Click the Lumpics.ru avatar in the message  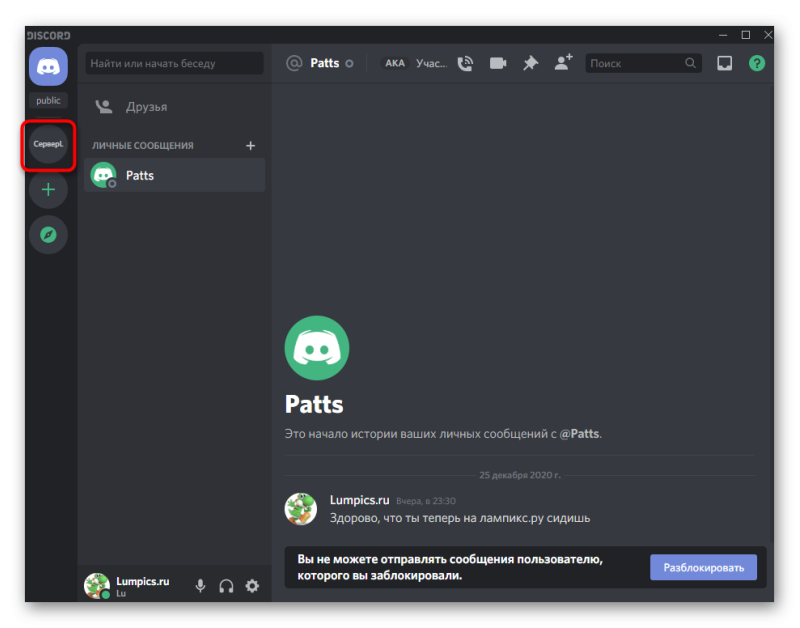[301, 509]
